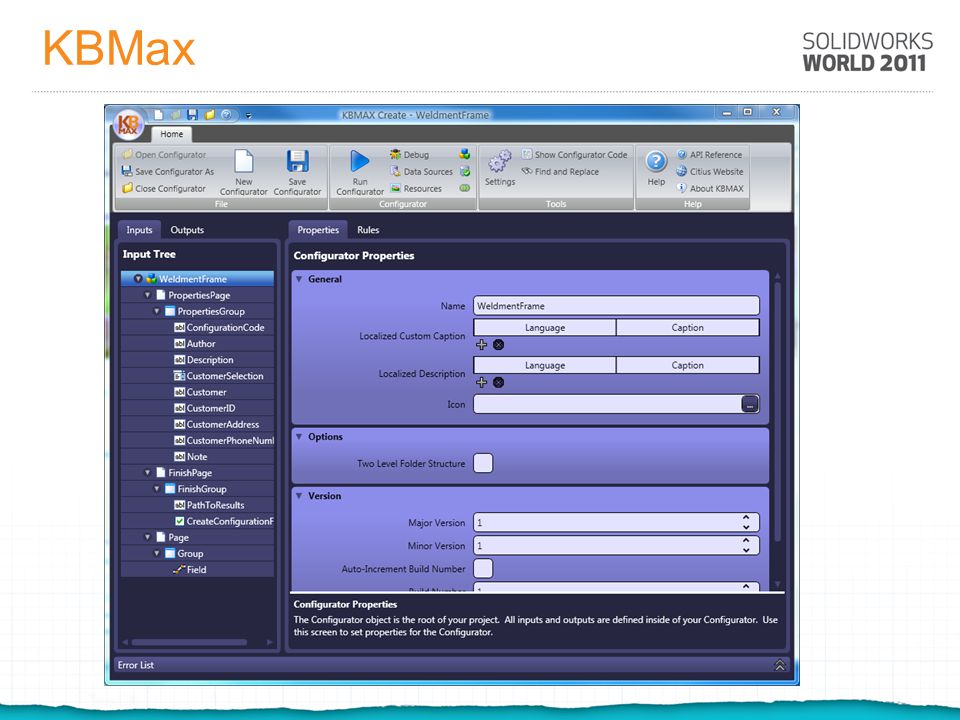The image size is (960, 720).
Task: Click the green icon next to Data Sources
Action: pos(465,171)
